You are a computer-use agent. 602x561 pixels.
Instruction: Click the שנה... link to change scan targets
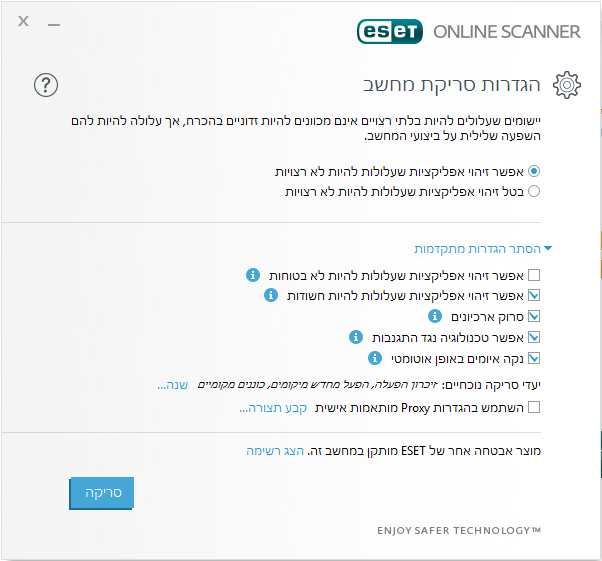[x=172, y=385]
